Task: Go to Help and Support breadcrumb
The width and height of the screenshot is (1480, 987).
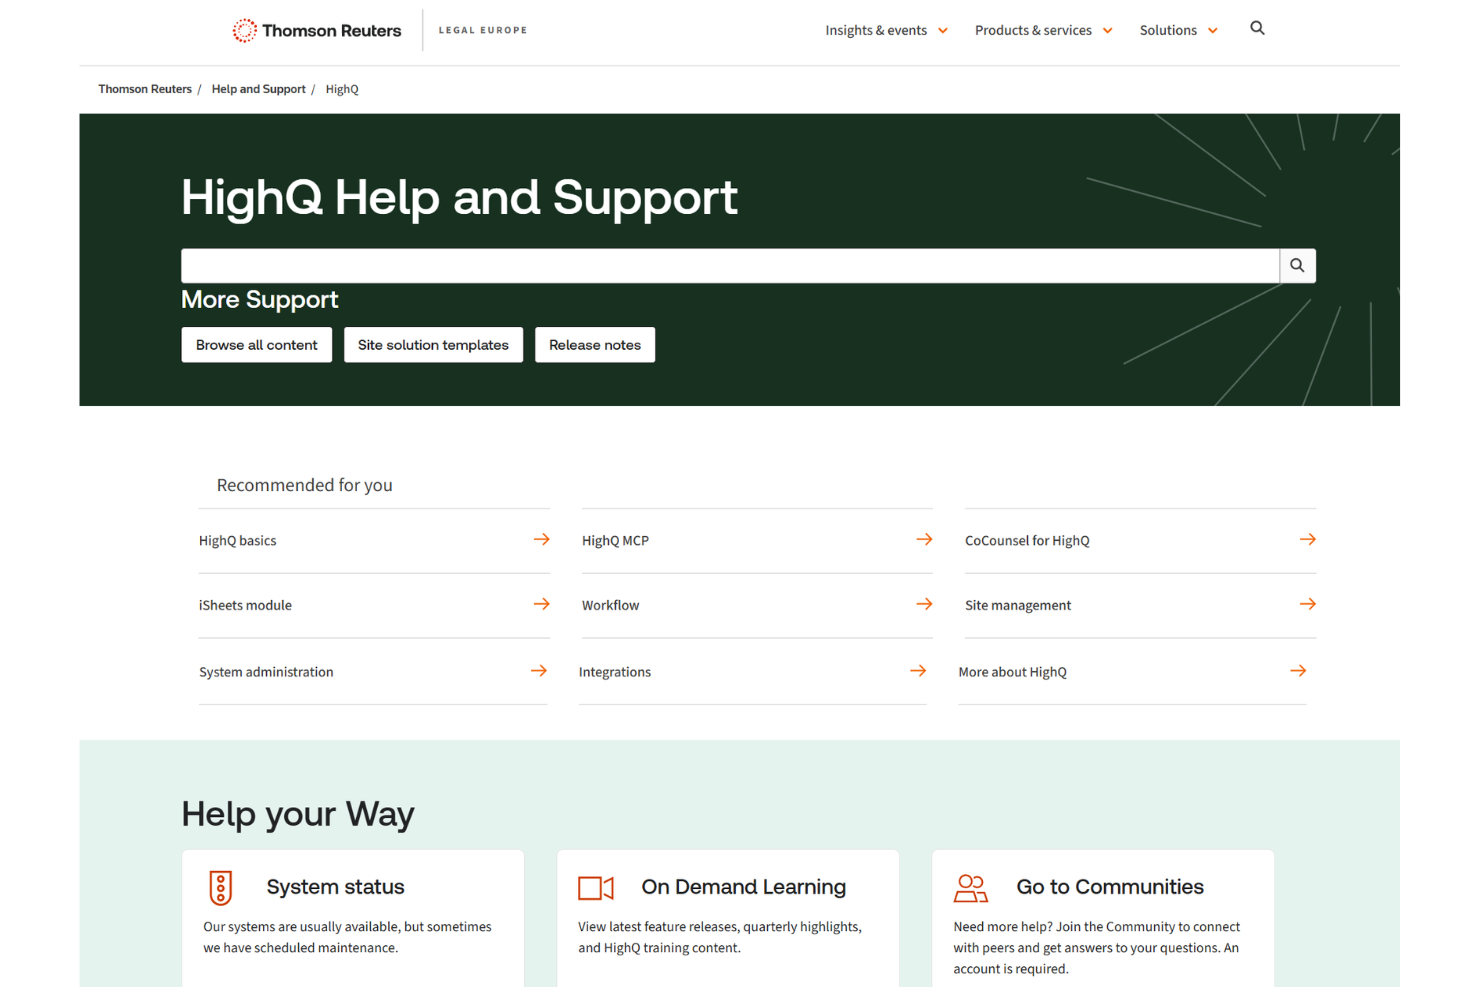Action: 258,89
